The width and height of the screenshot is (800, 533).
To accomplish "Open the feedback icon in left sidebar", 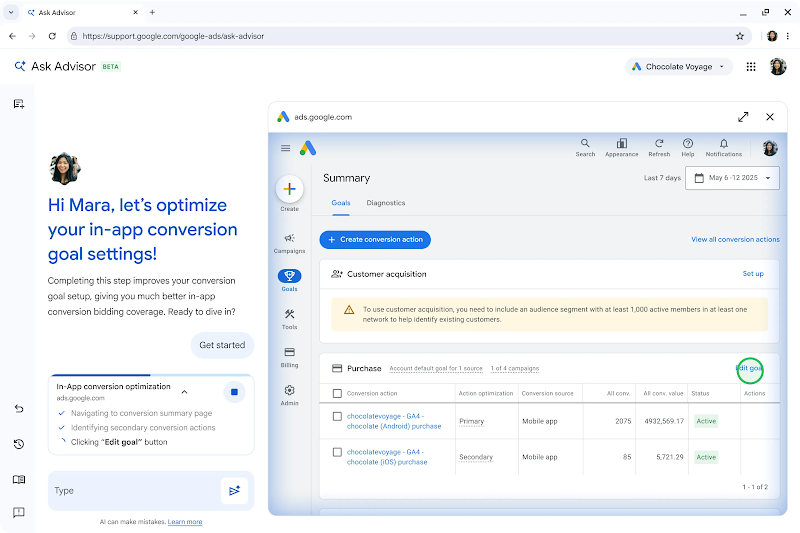I will (x=19, y=512).
